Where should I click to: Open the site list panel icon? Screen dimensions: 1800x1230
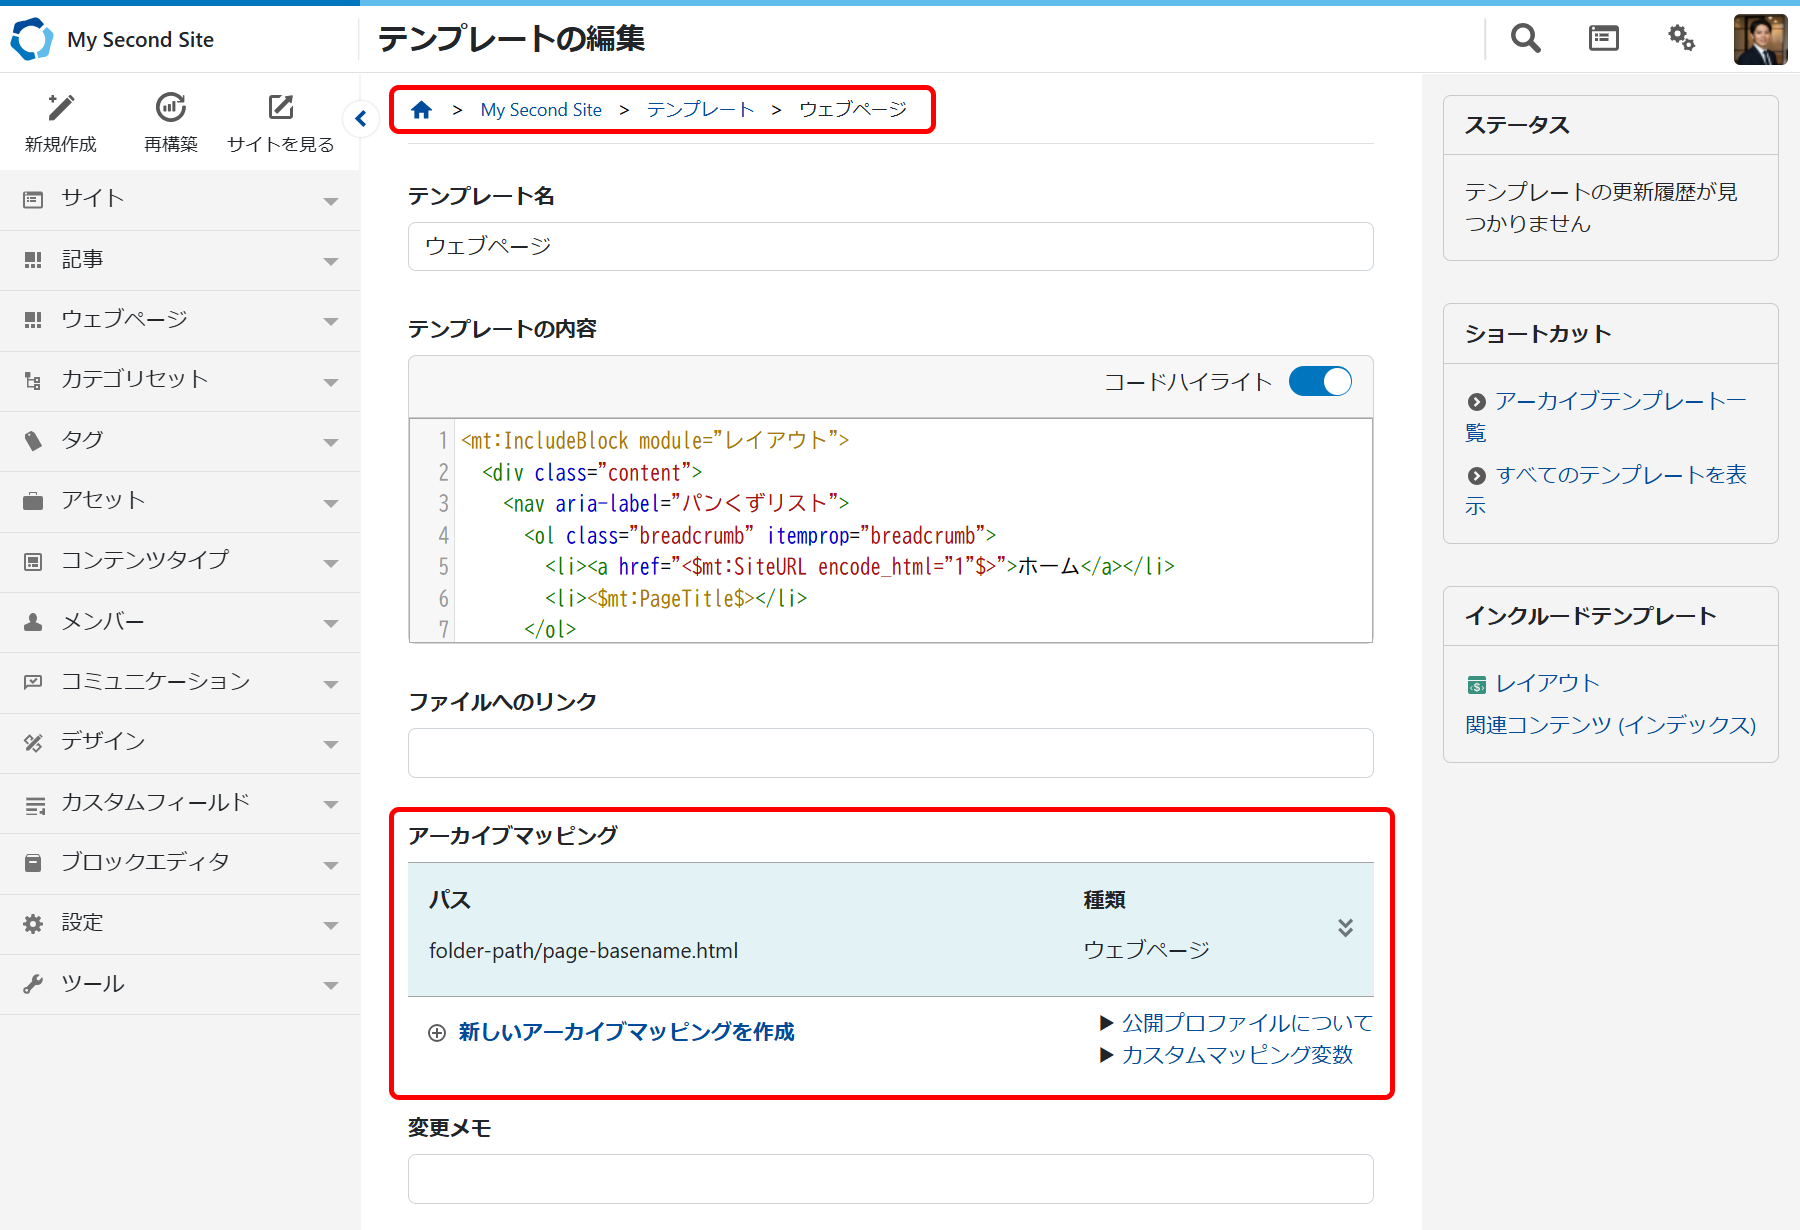click(1603, 39)
